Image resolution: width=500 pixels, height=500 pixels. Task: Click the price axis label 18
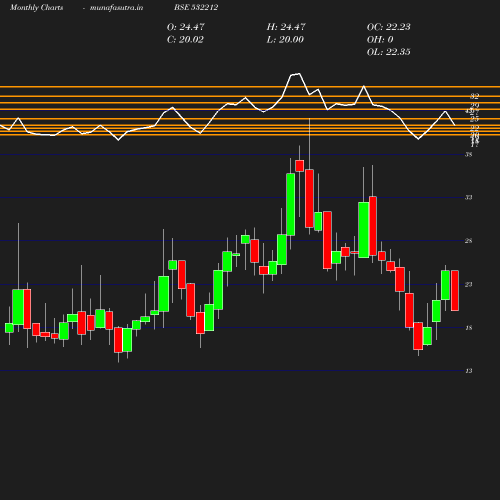click(469, 328)
